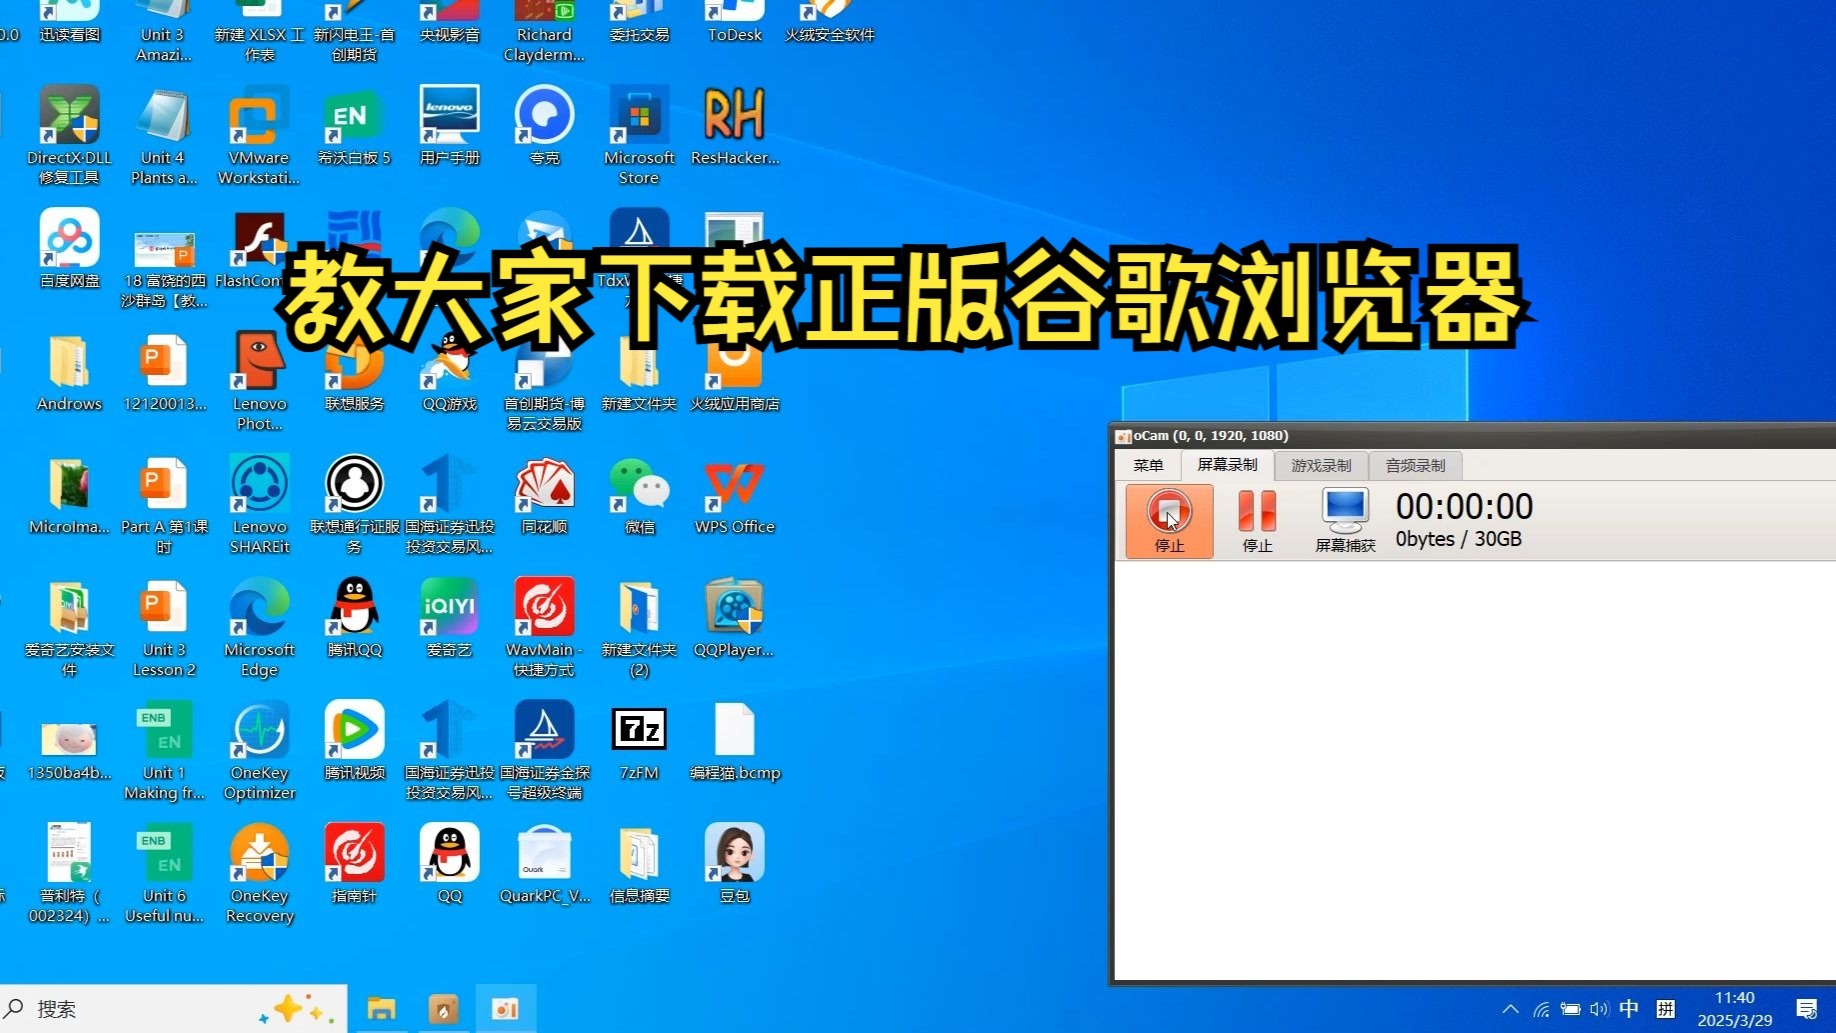Click the oCam icon on the taskbar

coord(506,1009)
